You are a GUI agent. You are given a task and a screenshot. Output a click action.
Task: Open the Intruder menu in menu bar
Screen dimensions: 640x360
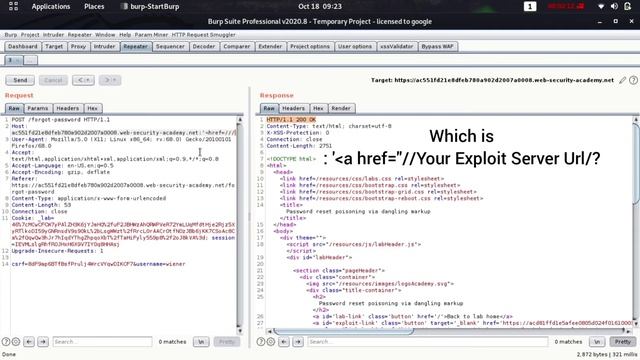53,35
